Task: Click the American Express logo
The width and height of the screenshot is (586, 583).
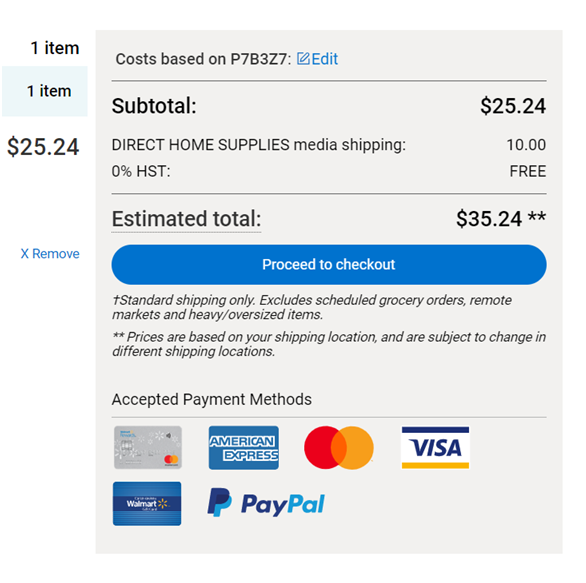Action: [244, 448]
